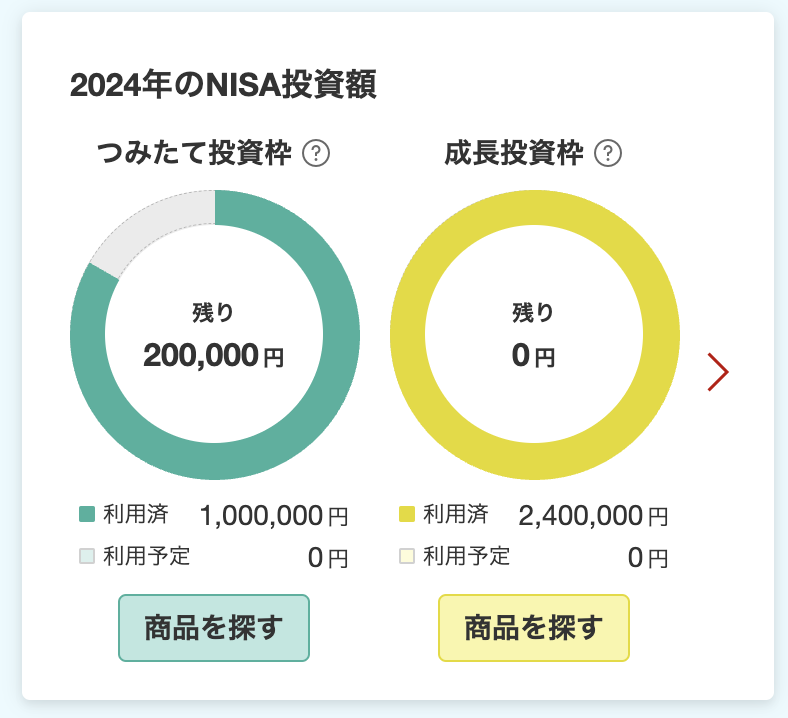Viewport: 788px width, 718px height.
Task: Click the 成長投資枠 title text
Action: 514,153
